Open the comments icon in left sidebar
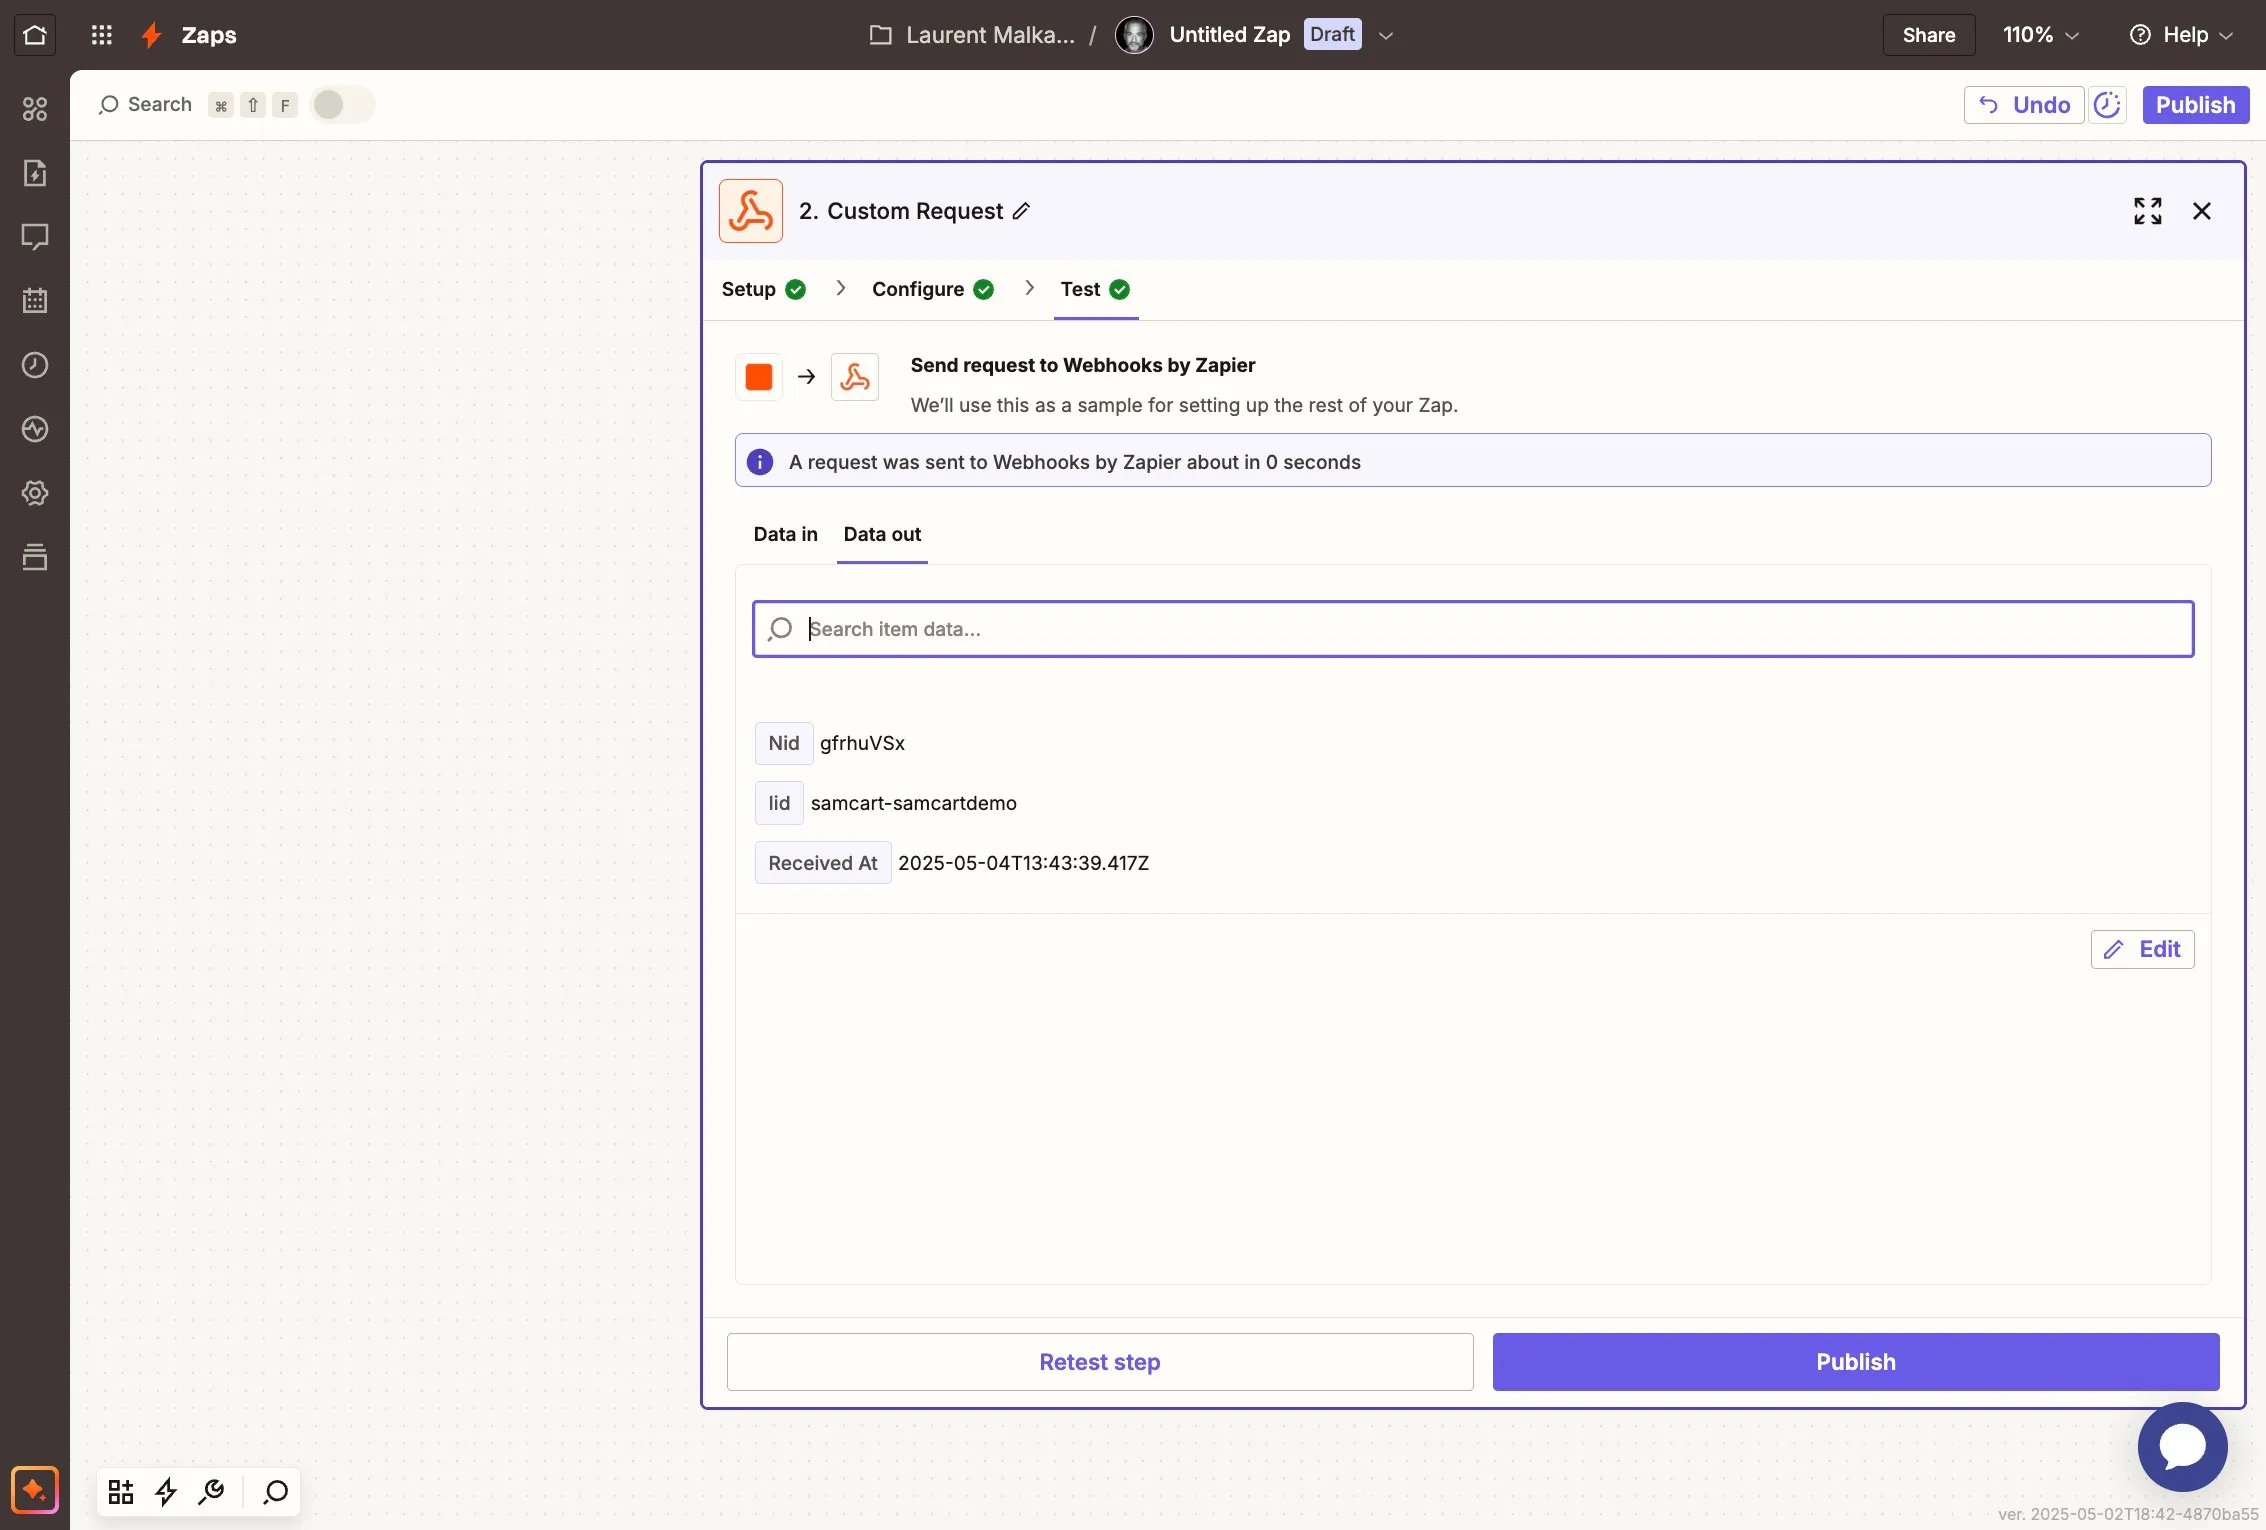 35,237
